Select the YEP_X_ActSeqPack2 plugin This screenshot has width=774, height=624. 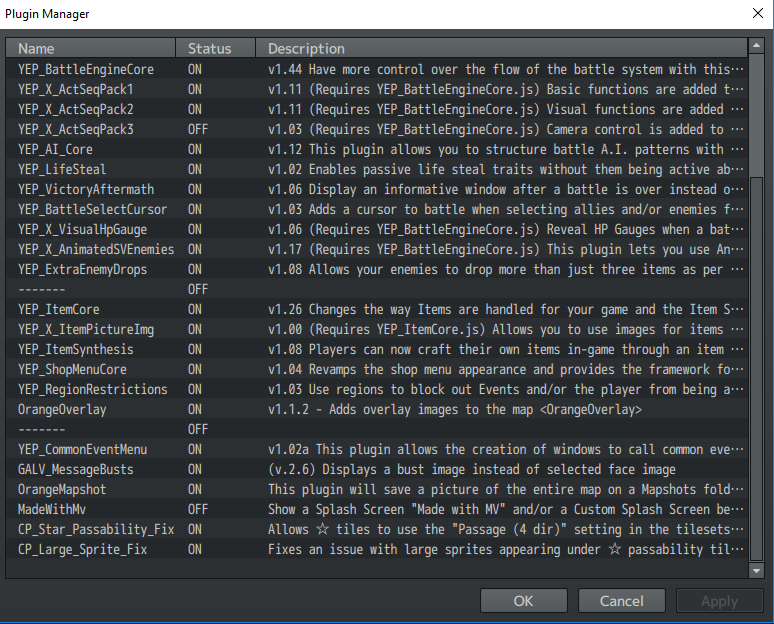(x=377, y=109)
